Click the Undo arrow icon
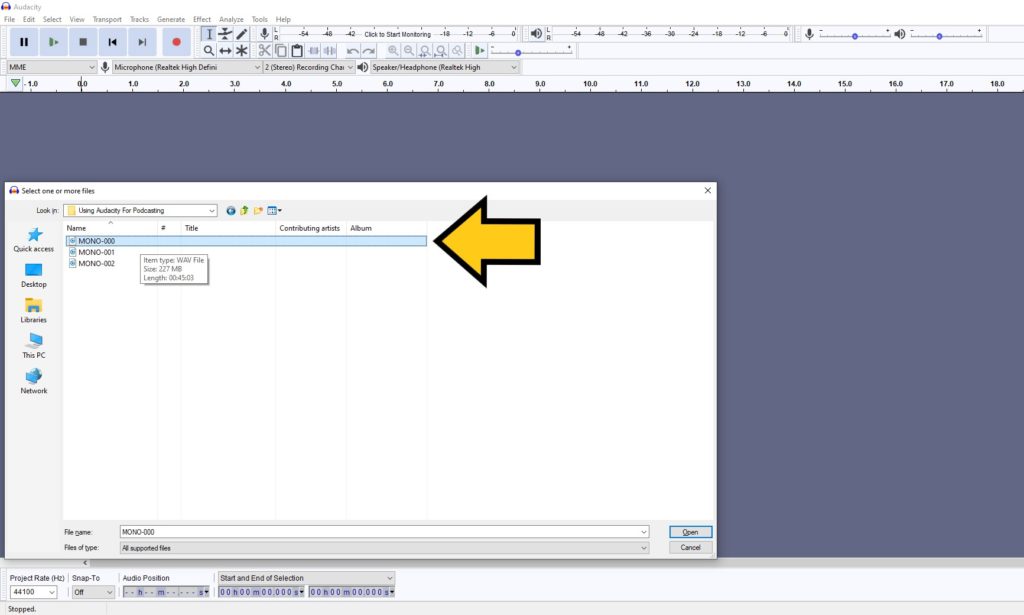The image size is (1024, 615). coord(353,50)
